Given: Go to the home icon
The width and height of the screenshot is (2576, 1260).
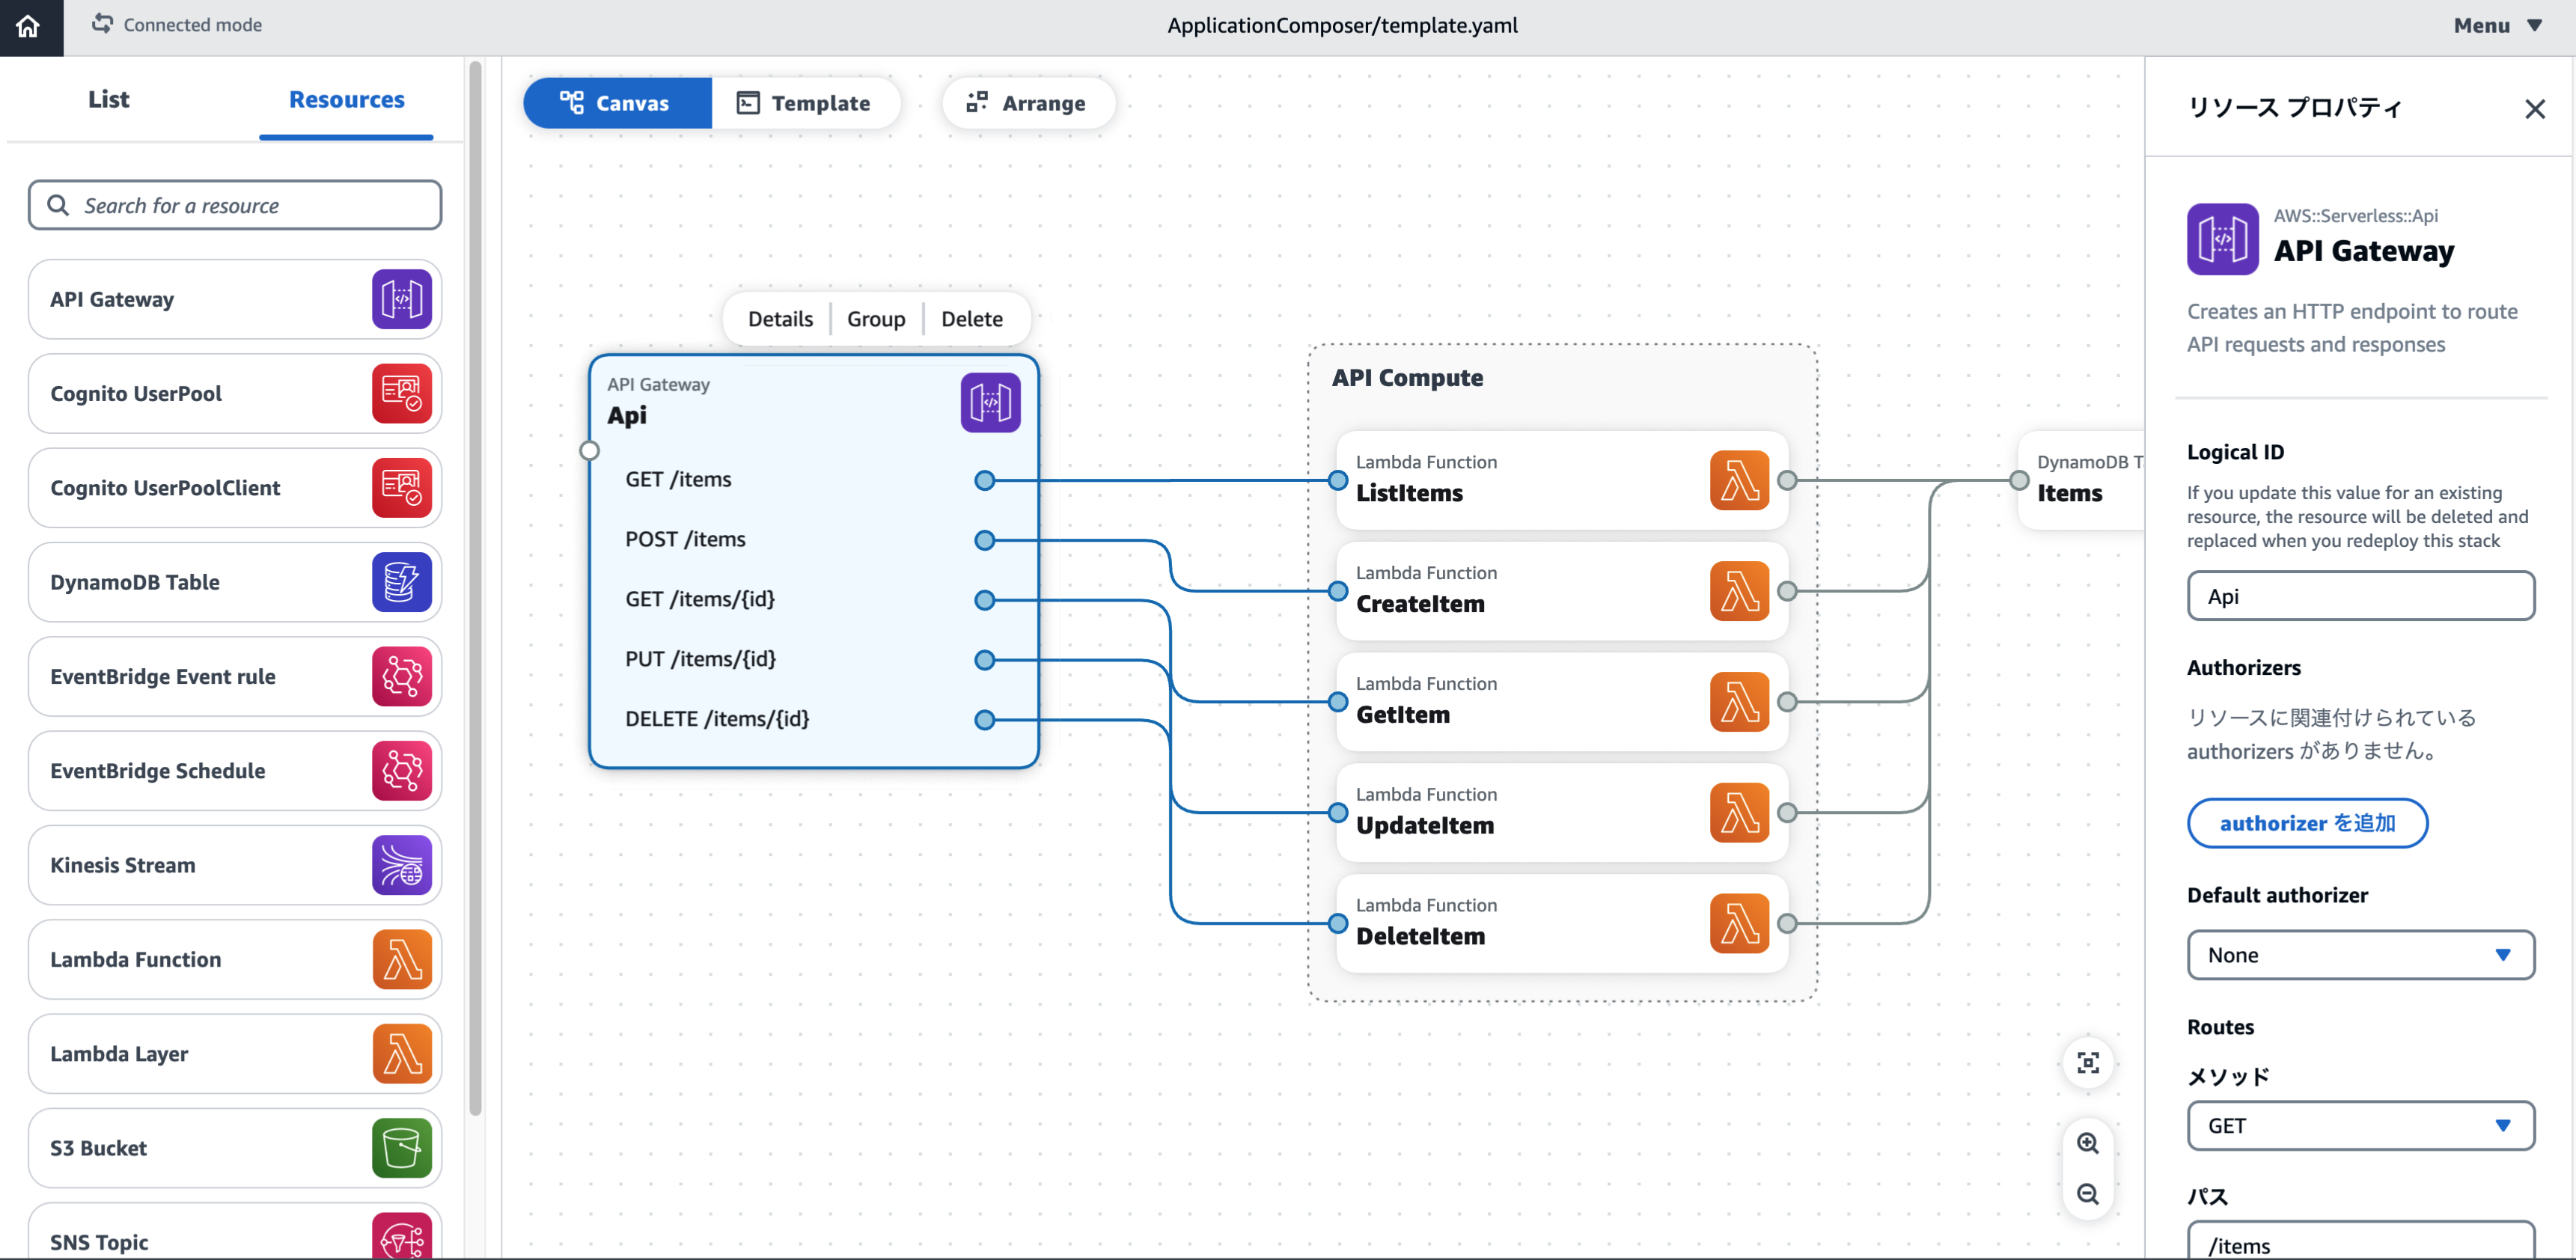Looking at the screenshot, I should click(29, 26).
